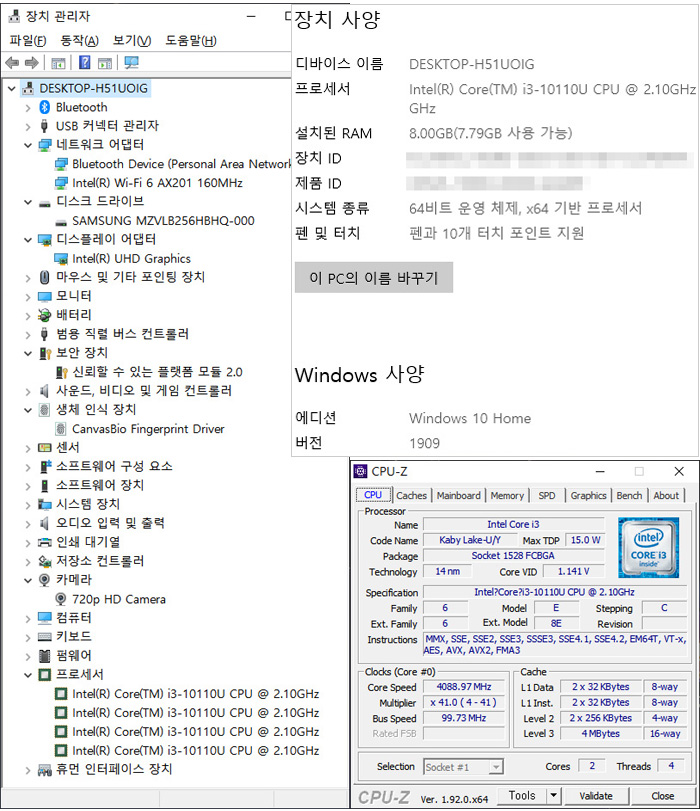Collapse the 디스플레이 어댑터 node
This screenshot has height=811, width=700.
click(x=28, y=240)
